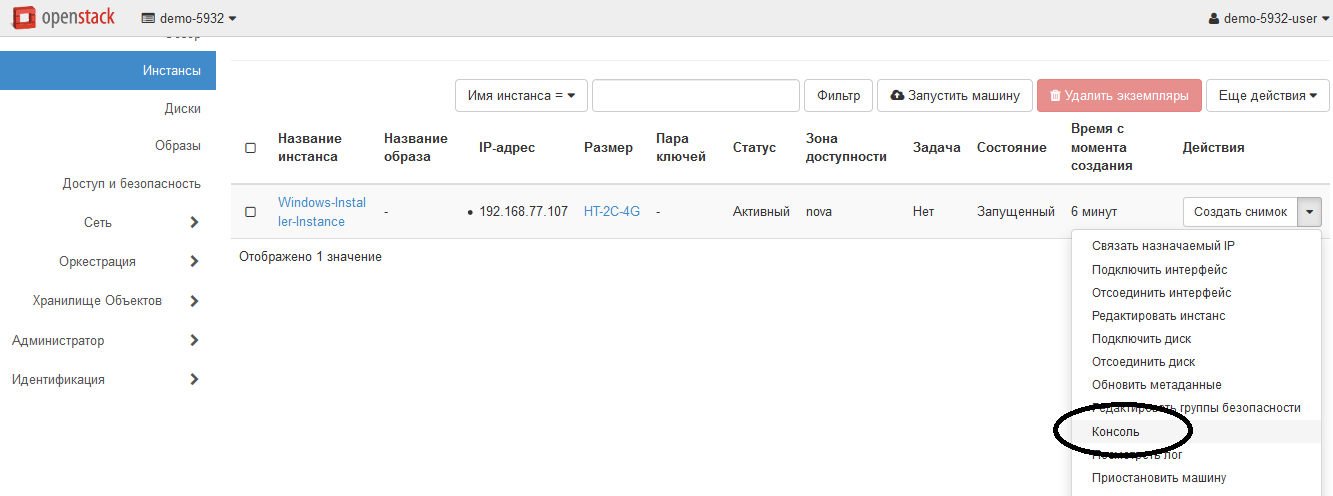This screenshot has width=1333, height=496.
Task: Click the OpenStack logo
Action: pyautogui.click(x=64, y=17)
